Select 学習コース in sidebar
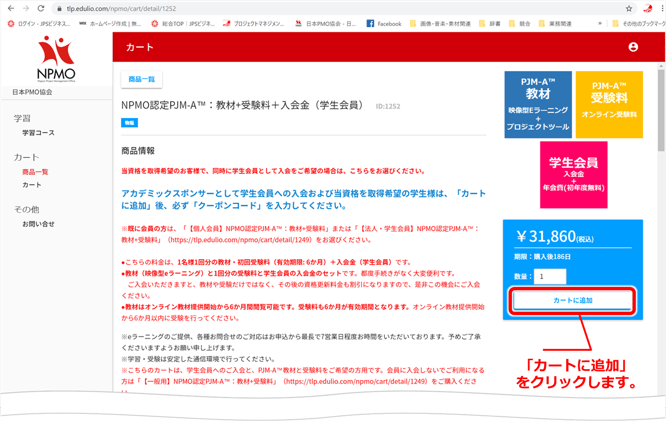This screenshot has height=423, width=666. [38, 133]
